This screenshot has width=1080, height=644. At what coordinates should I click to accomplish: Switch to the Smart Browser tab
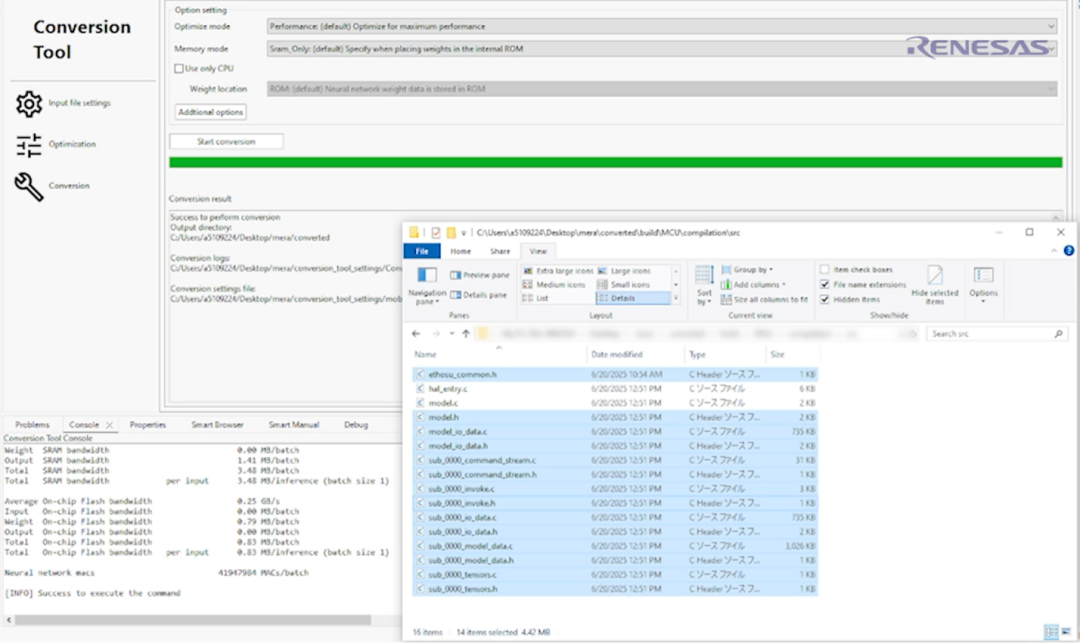click(x=218, y=425)
